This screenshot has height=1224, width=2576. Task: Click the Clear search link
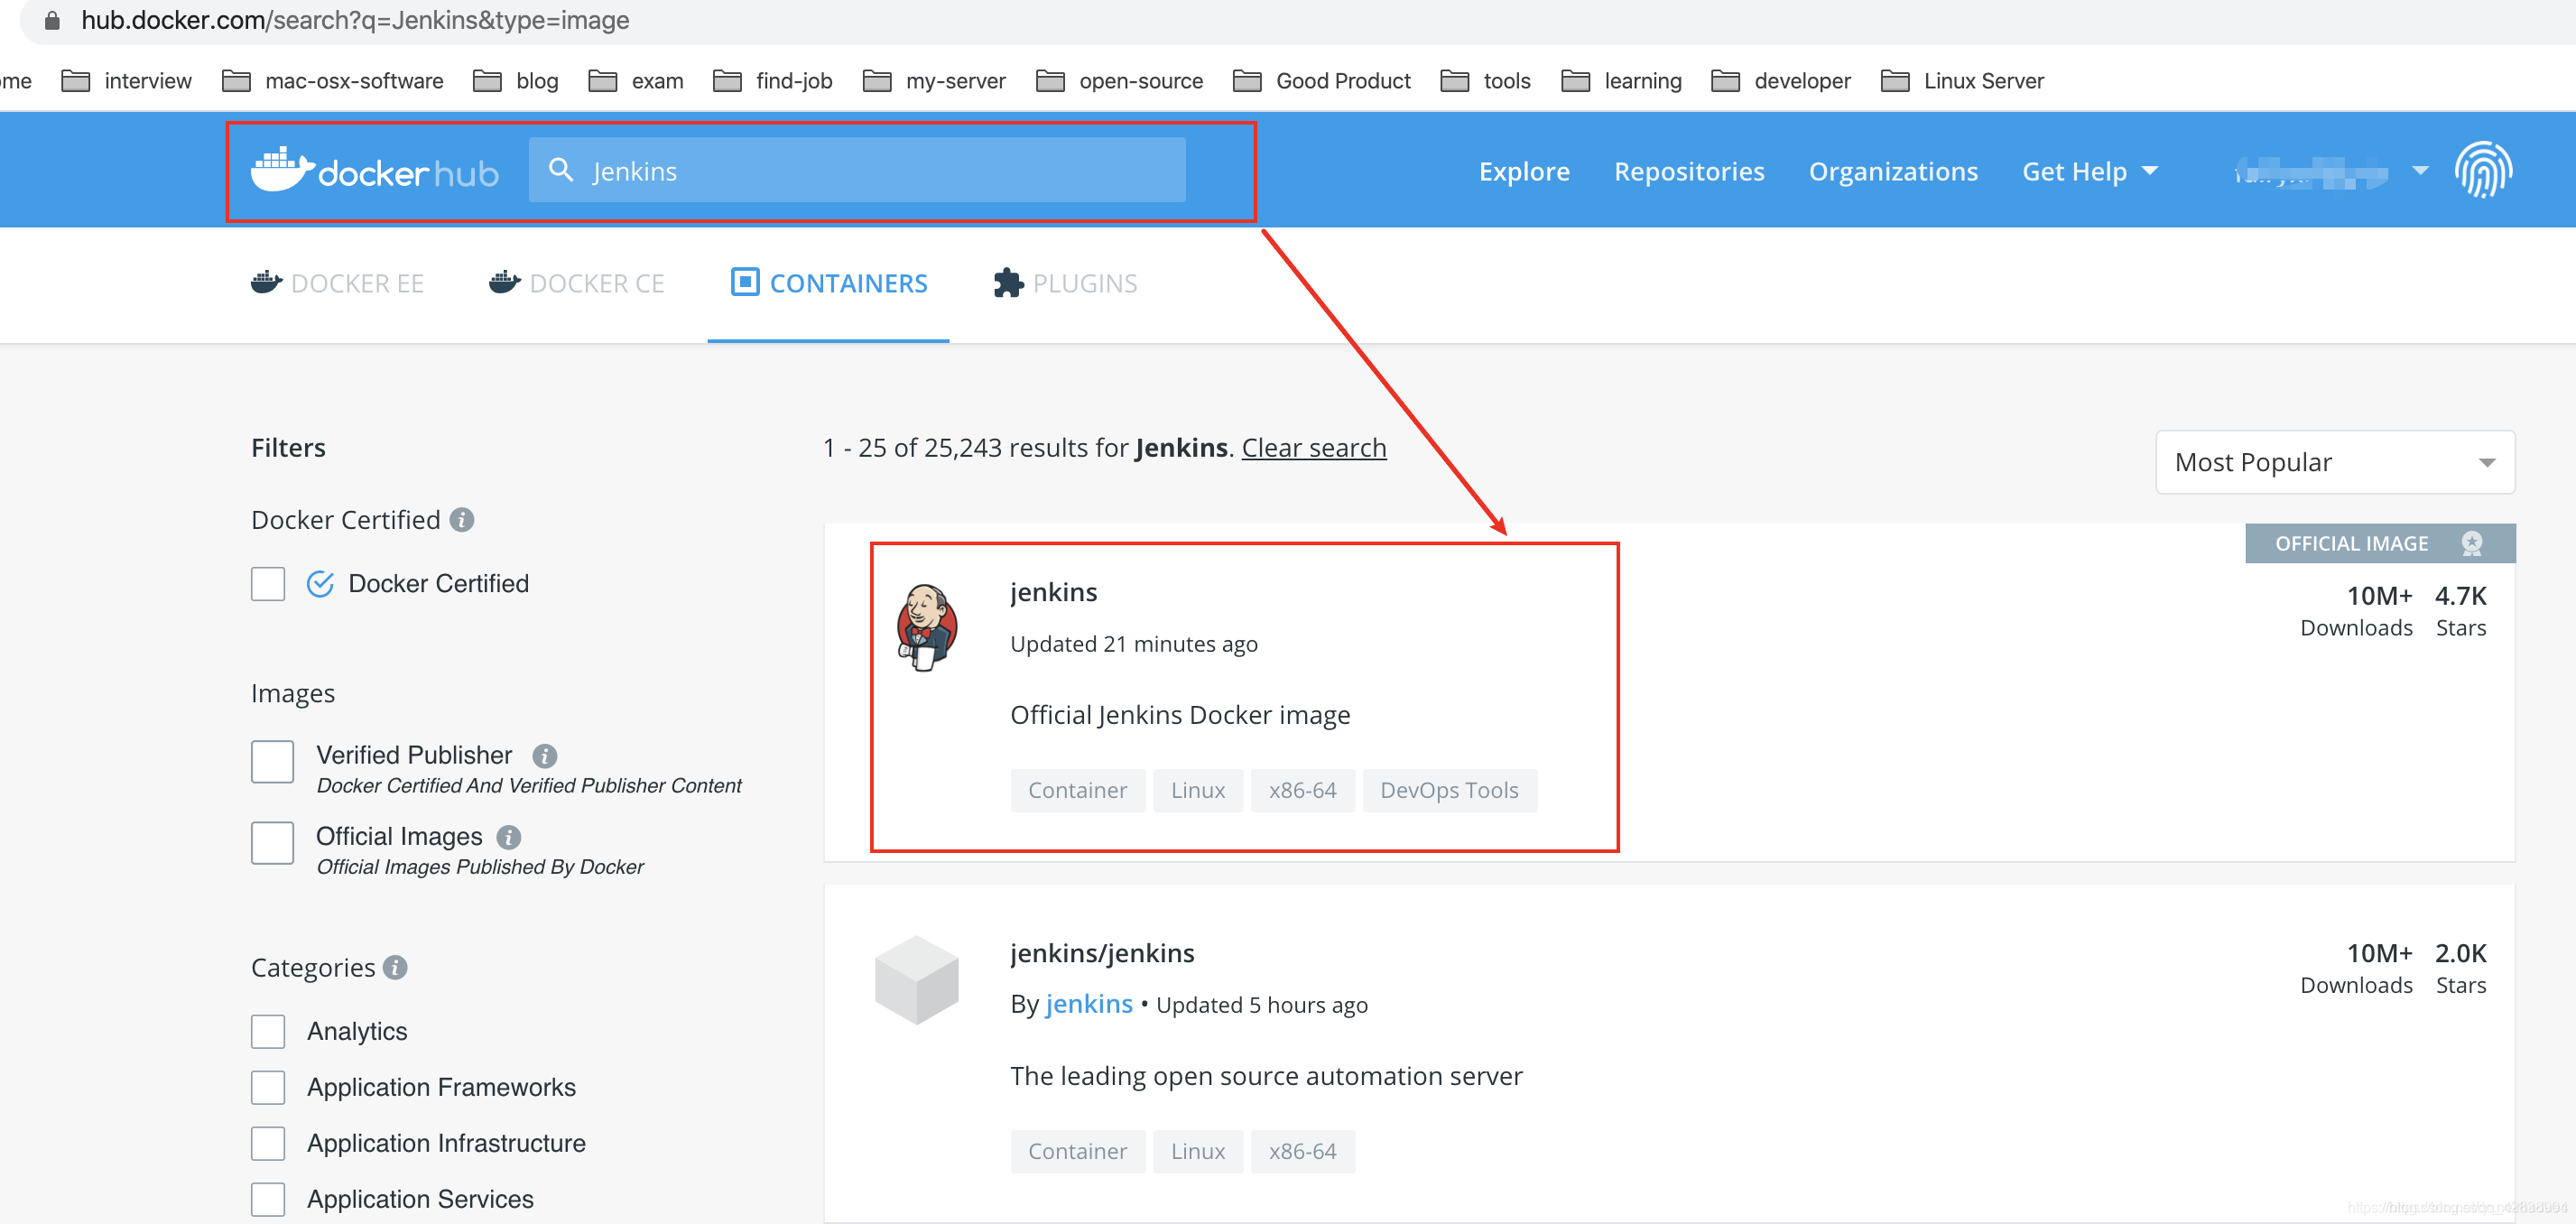pos(1314,448)
